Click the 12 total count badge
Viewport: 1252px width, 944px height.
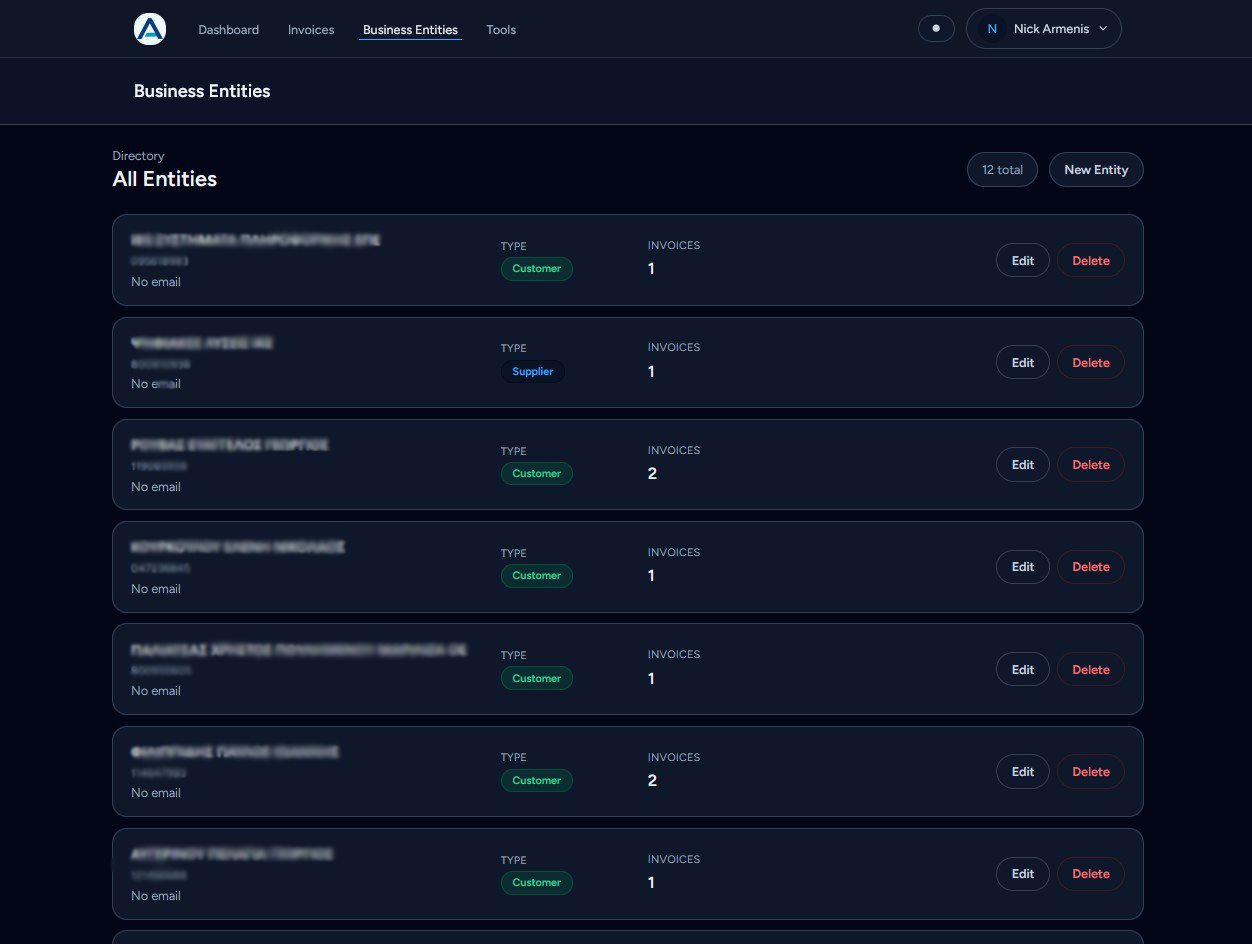pyautogui.click(x=1002, y=170)
